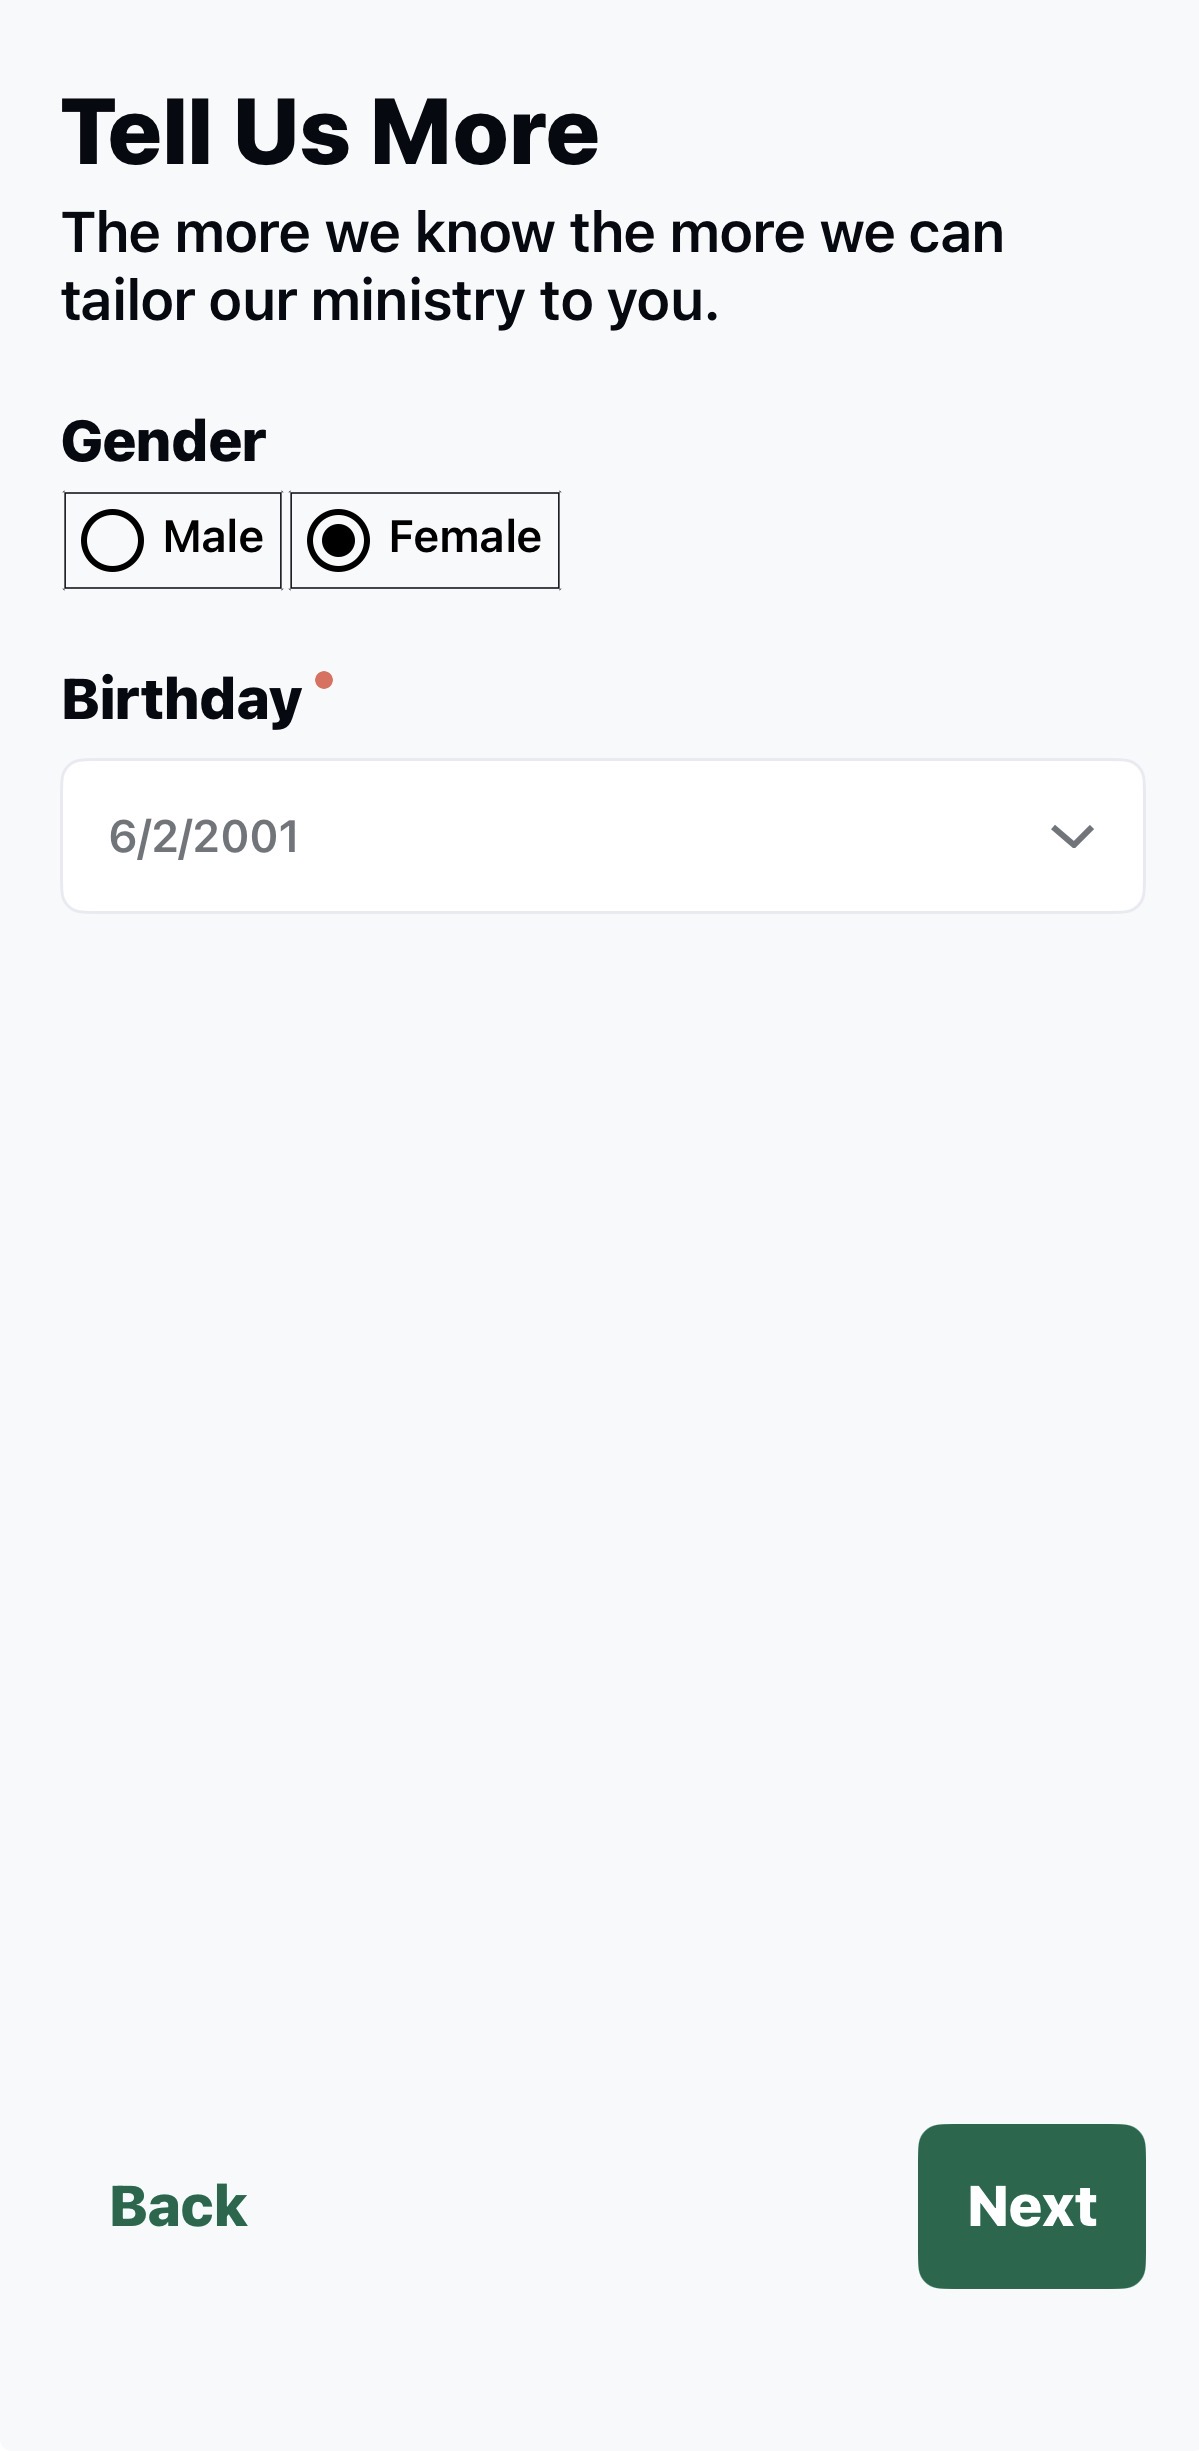Expand the Birthday dropdown chevron arrow

[x=1072, y=836]
